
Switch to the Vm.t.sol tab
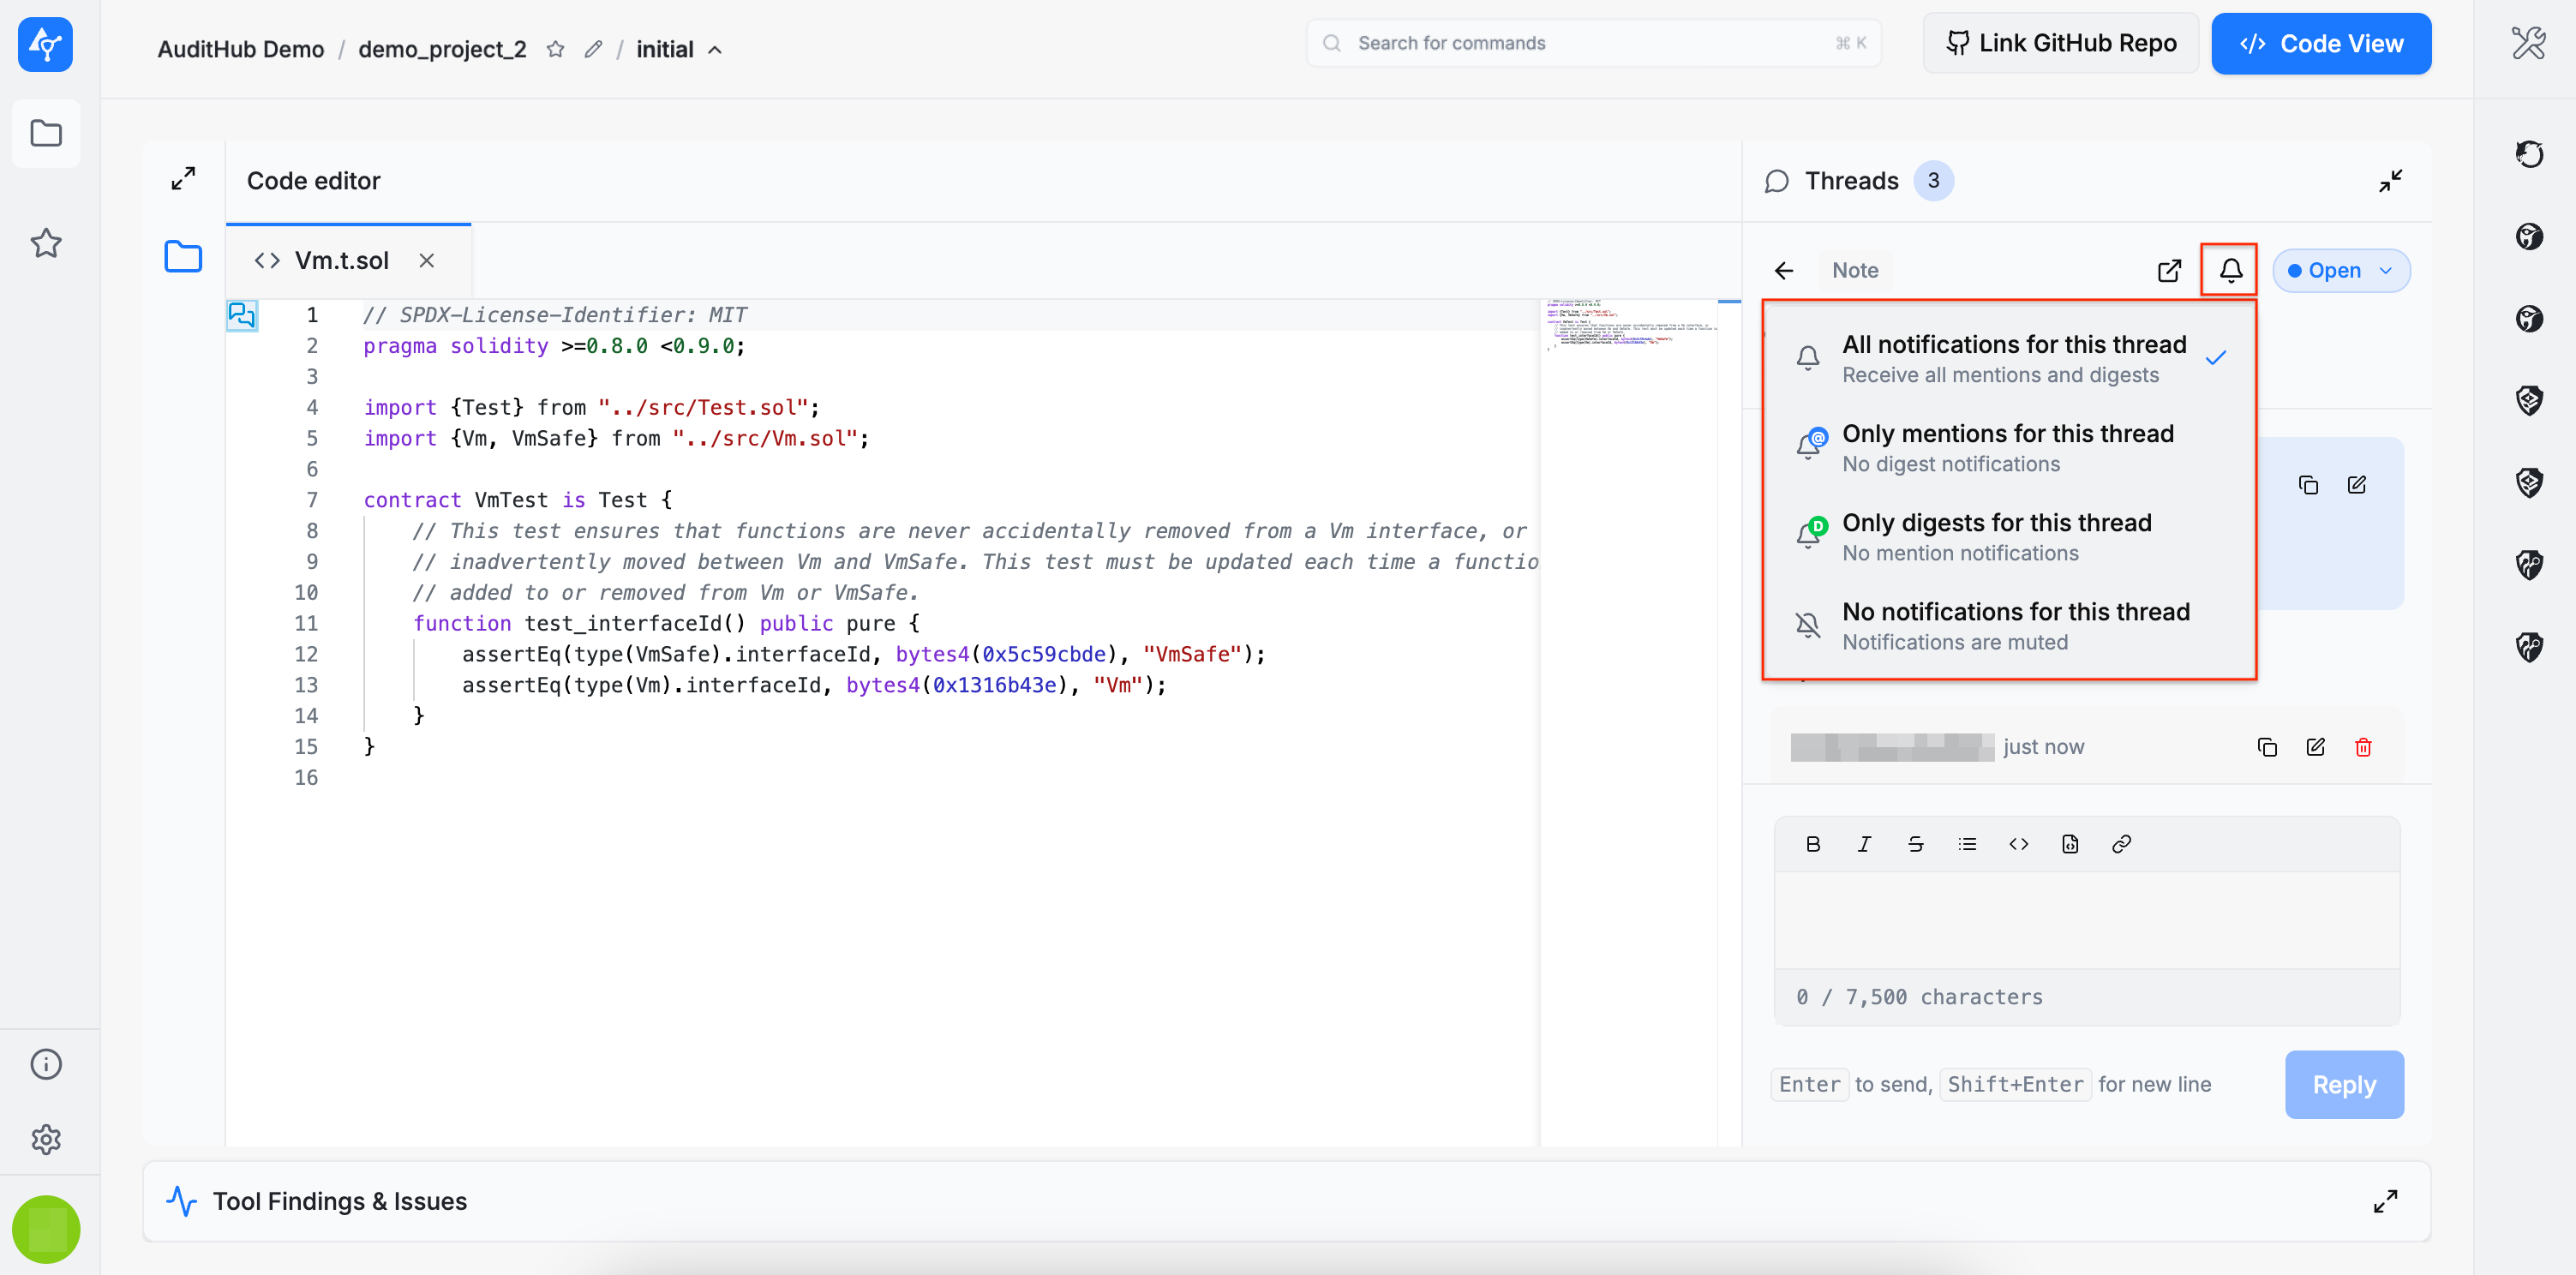coord(340,260)
